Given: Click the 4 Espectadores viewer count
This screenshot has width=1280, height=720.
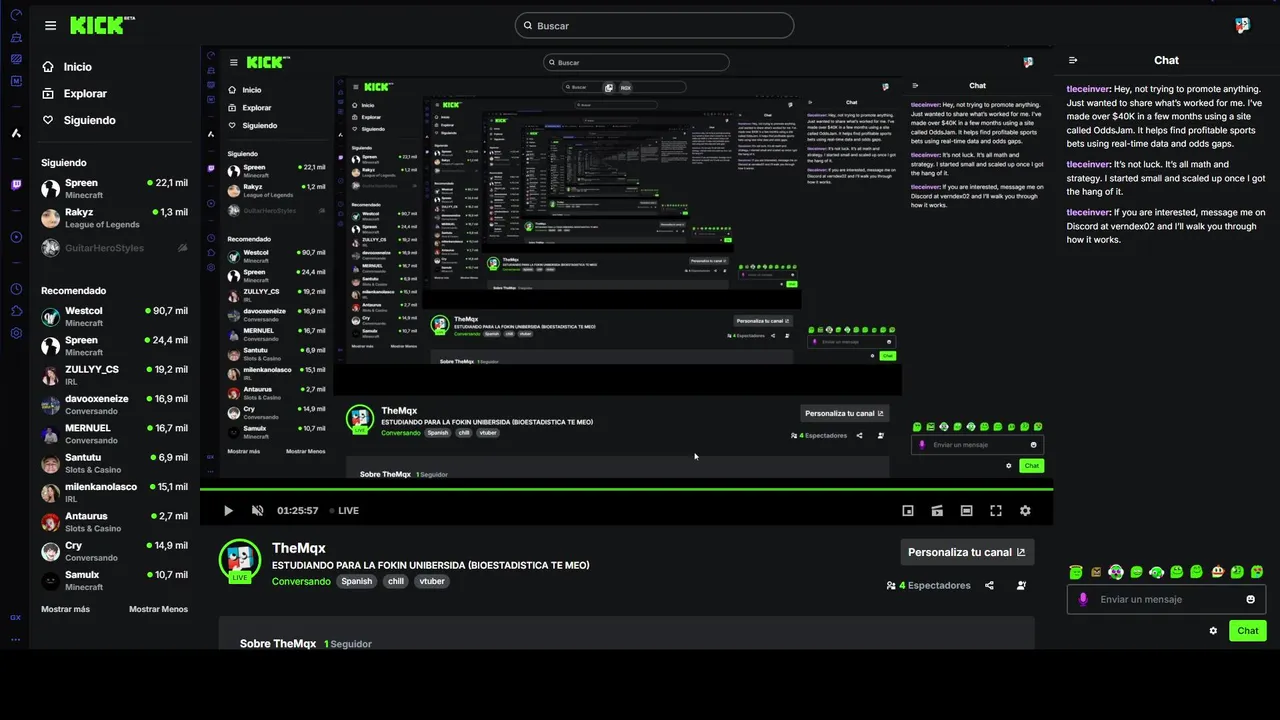Looking at the screenshot, I should 929,585.
